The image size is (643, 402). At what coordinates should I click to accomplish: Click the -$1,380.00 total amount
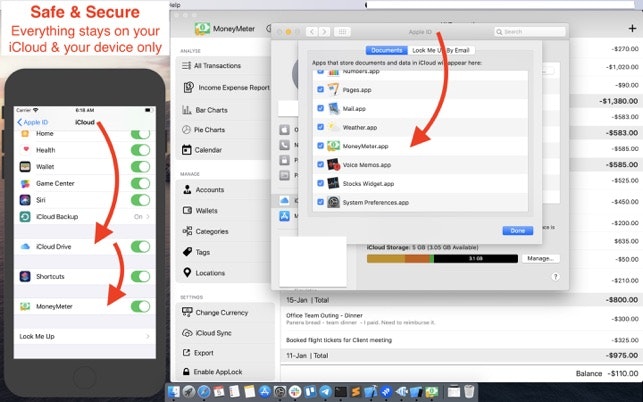[618, 101]
